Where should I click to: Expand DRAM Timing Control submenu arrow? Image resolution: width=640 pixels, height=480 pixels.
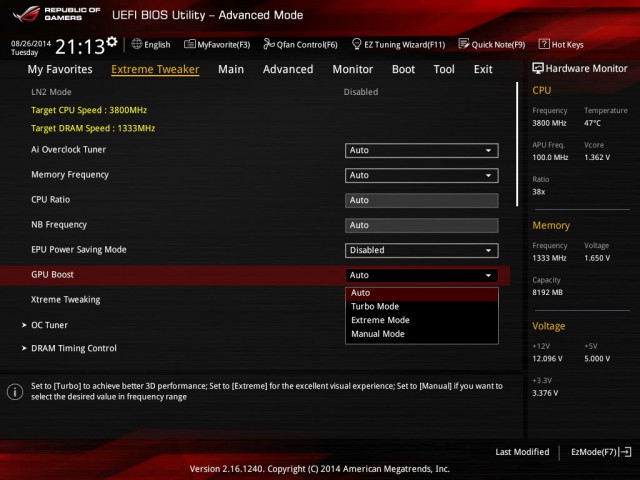click(x=24, y=349)
